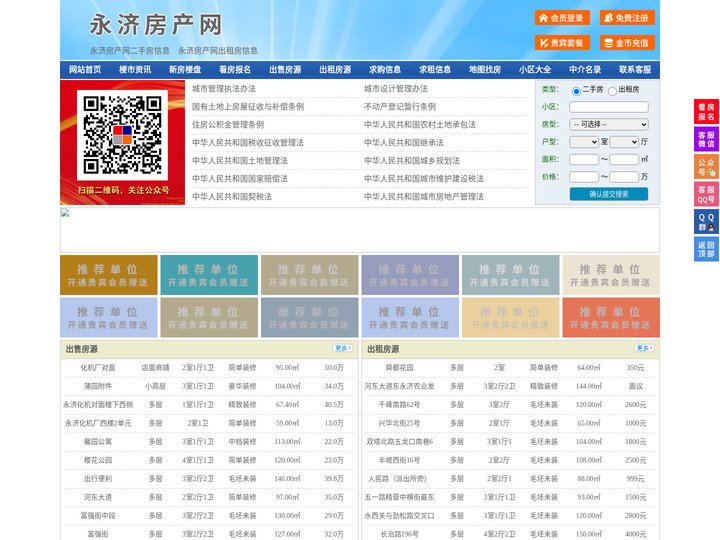
Task: Click the 永济房产网 site logo
Action: pyautogui.click(x=156, y=25)
